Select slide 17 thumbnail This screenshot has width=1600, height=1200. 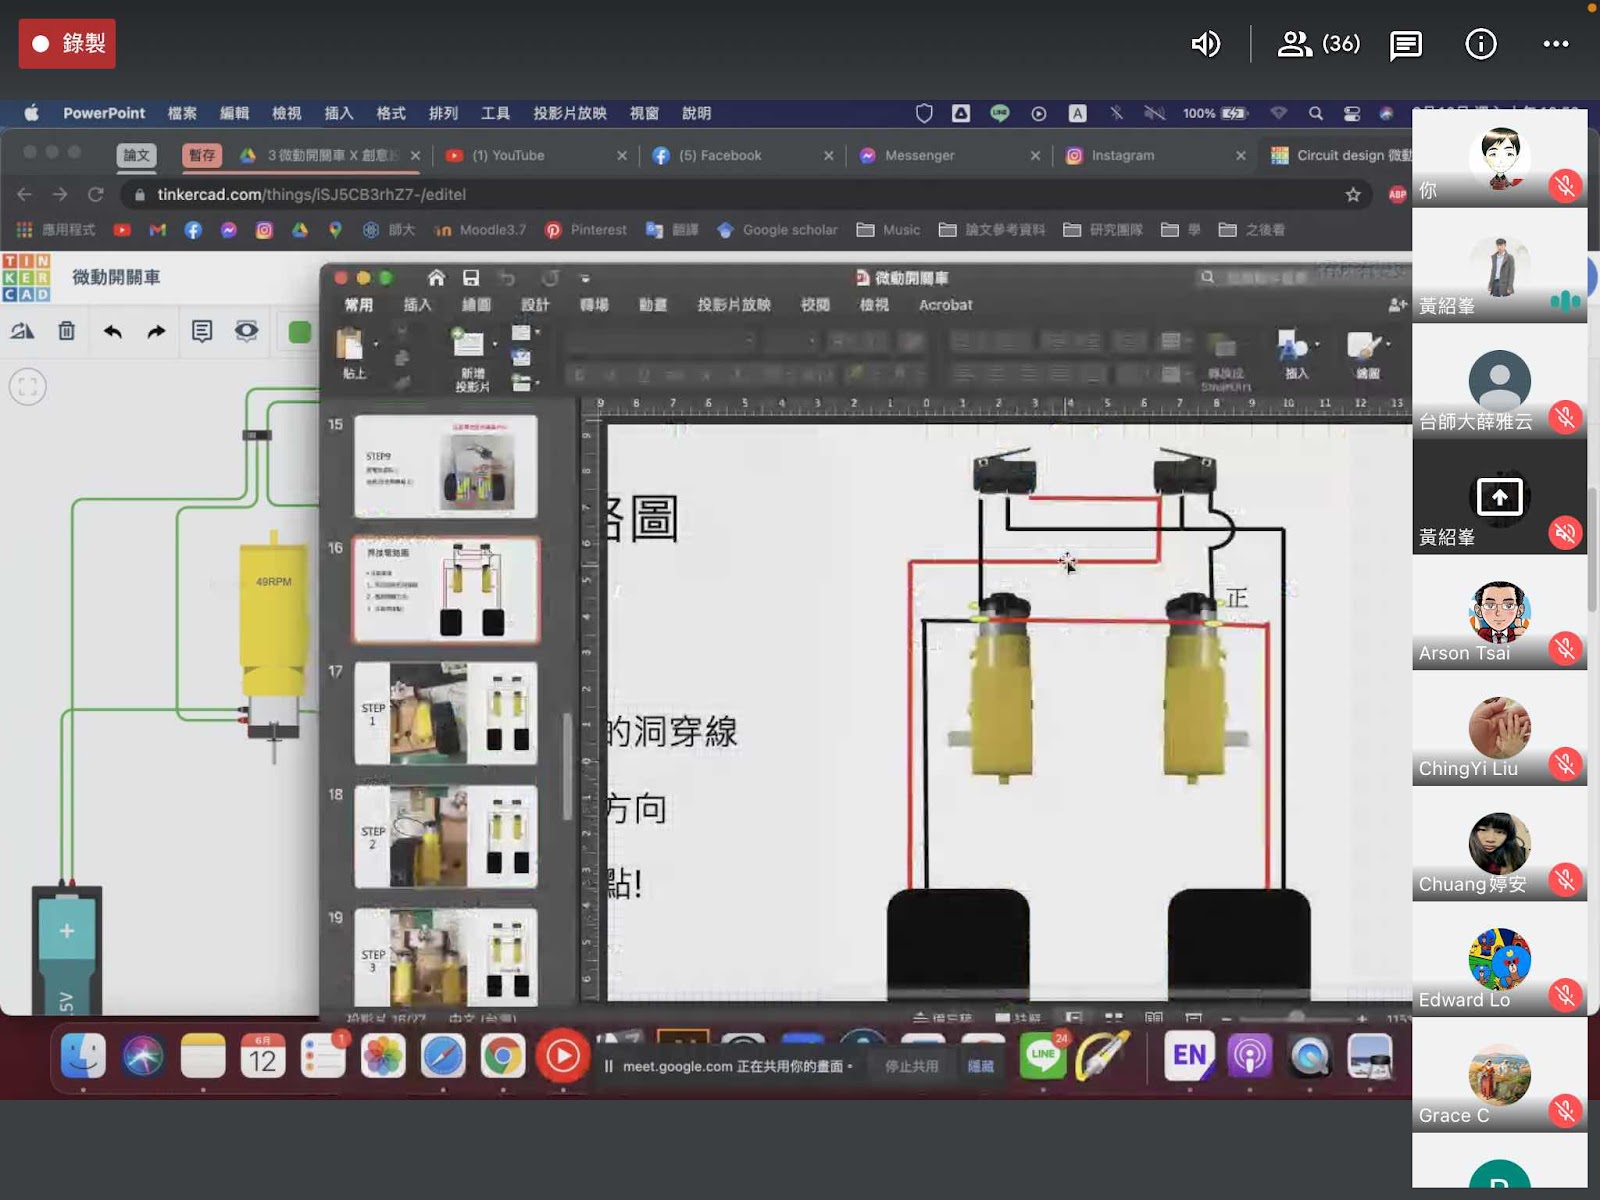[x=446, y=713]
